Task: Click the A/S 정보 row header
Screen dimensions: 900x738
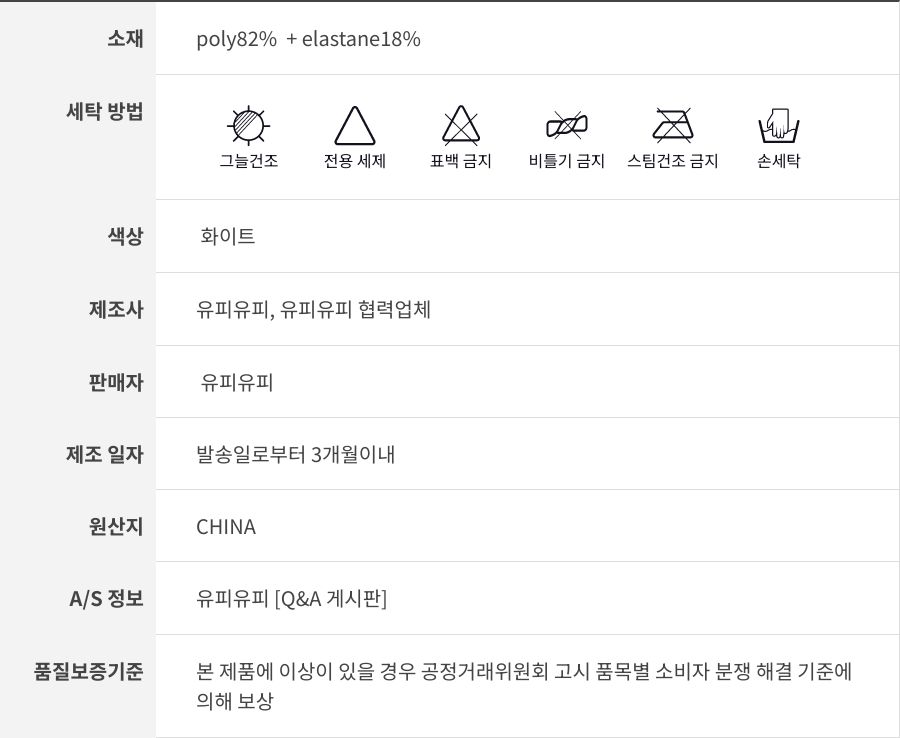Action: [106, 598]
